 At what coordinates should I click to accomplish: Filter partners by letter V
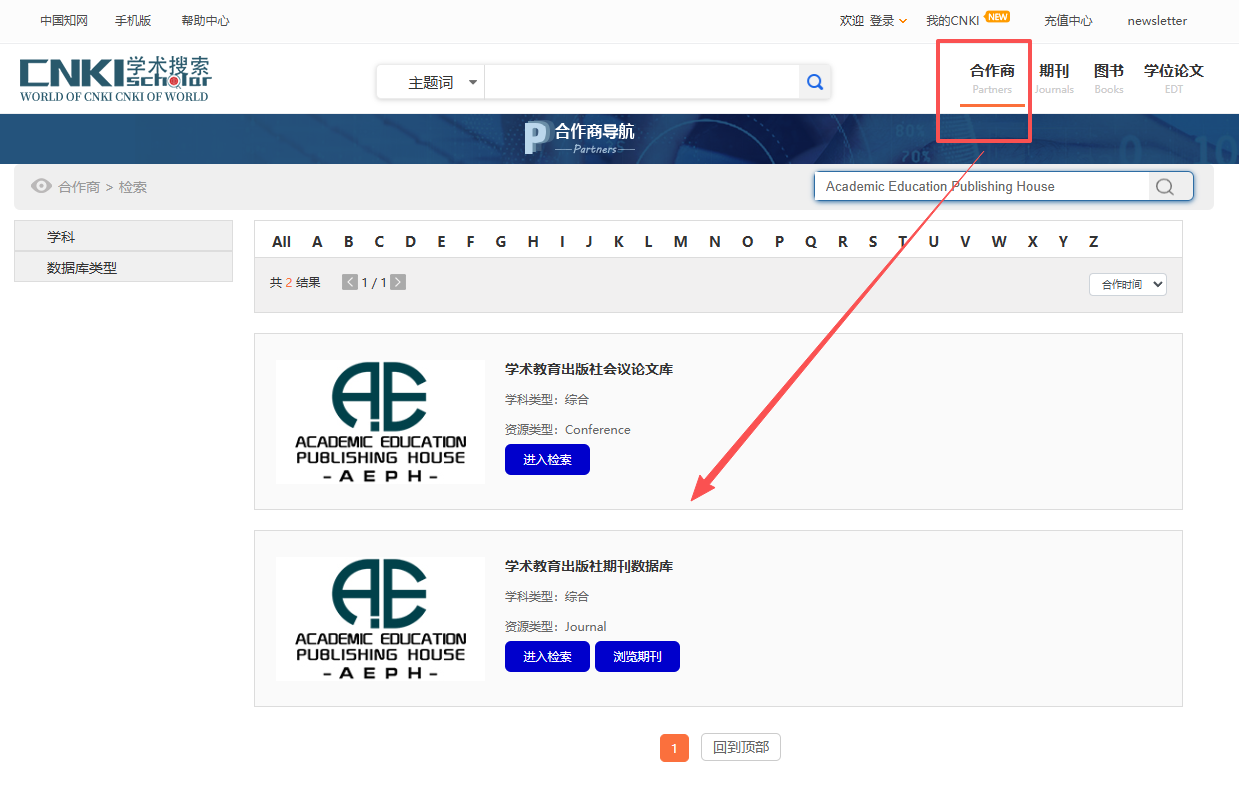[x=965, y=241]
